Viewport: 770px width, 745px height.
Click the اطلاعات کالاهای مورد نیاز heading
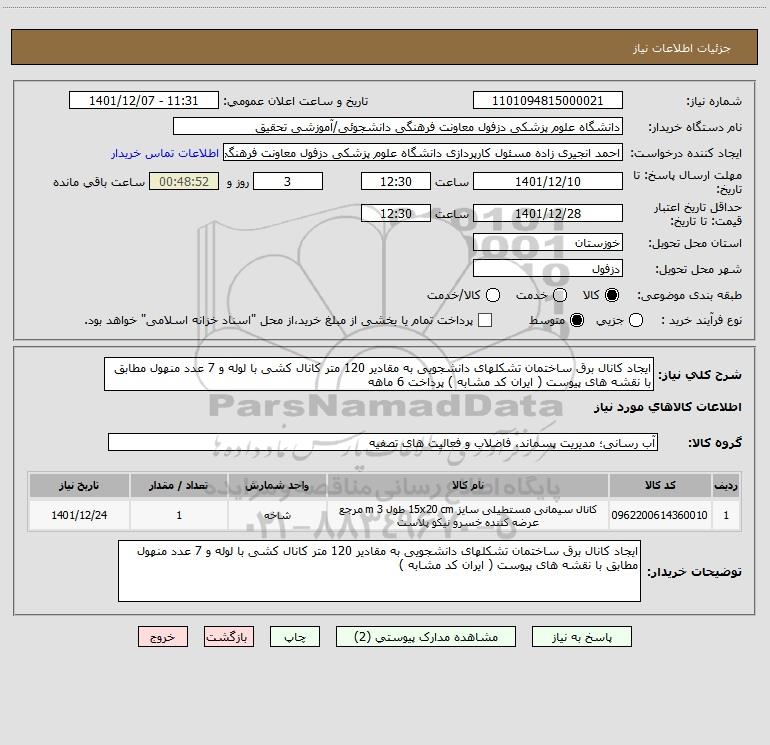667,407
